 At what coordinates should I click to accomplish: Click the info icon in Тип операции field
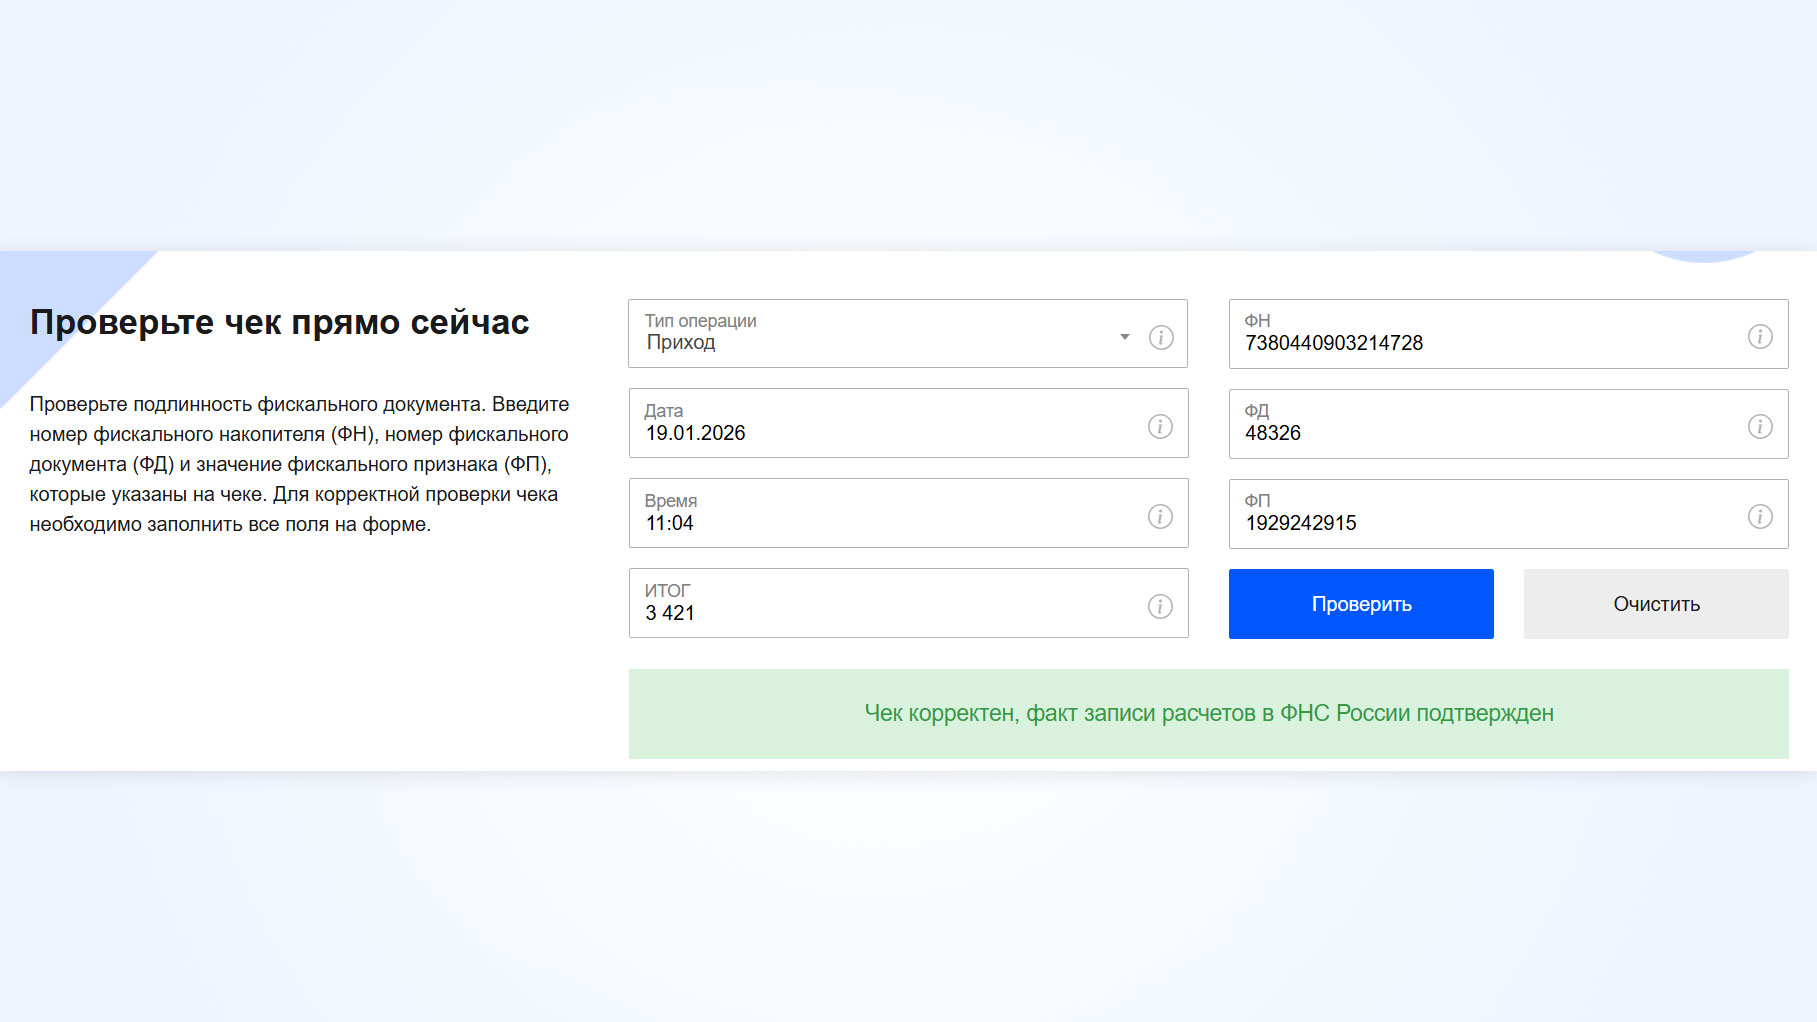click(x=1160, y=337)
